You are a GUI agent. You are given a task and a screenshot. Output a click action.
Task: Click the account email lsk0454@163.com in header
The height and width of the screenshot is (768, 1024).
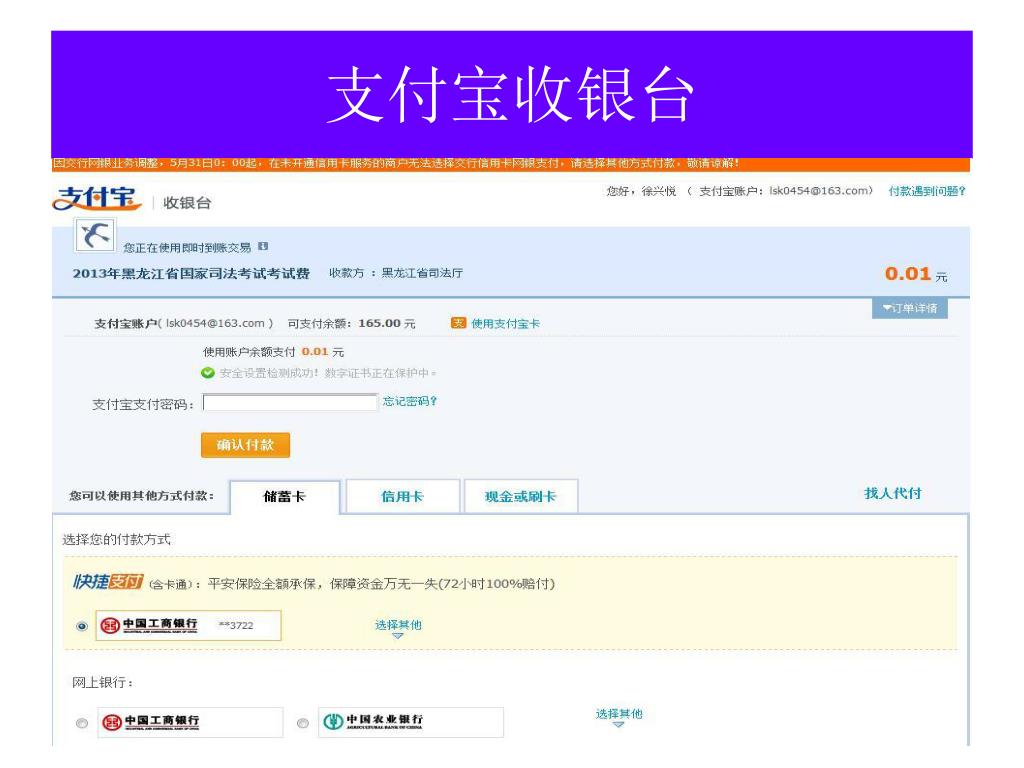point(819,191)
